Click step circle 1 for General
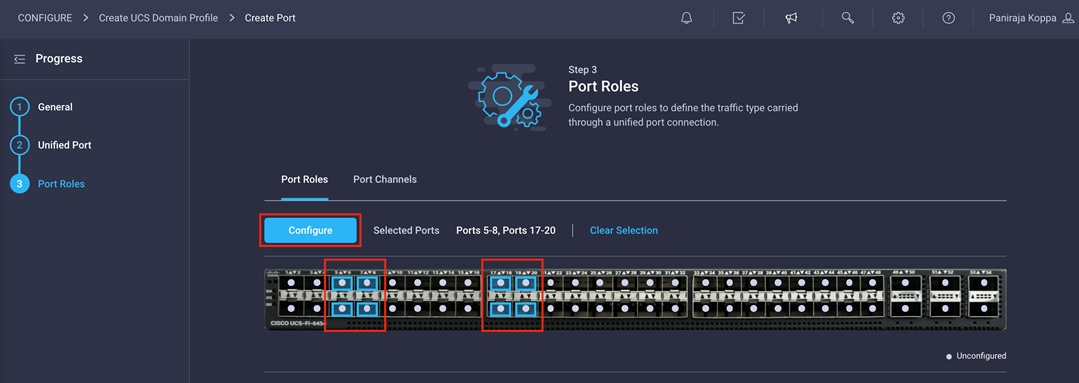1079x383 pixels. coord(20,107)
